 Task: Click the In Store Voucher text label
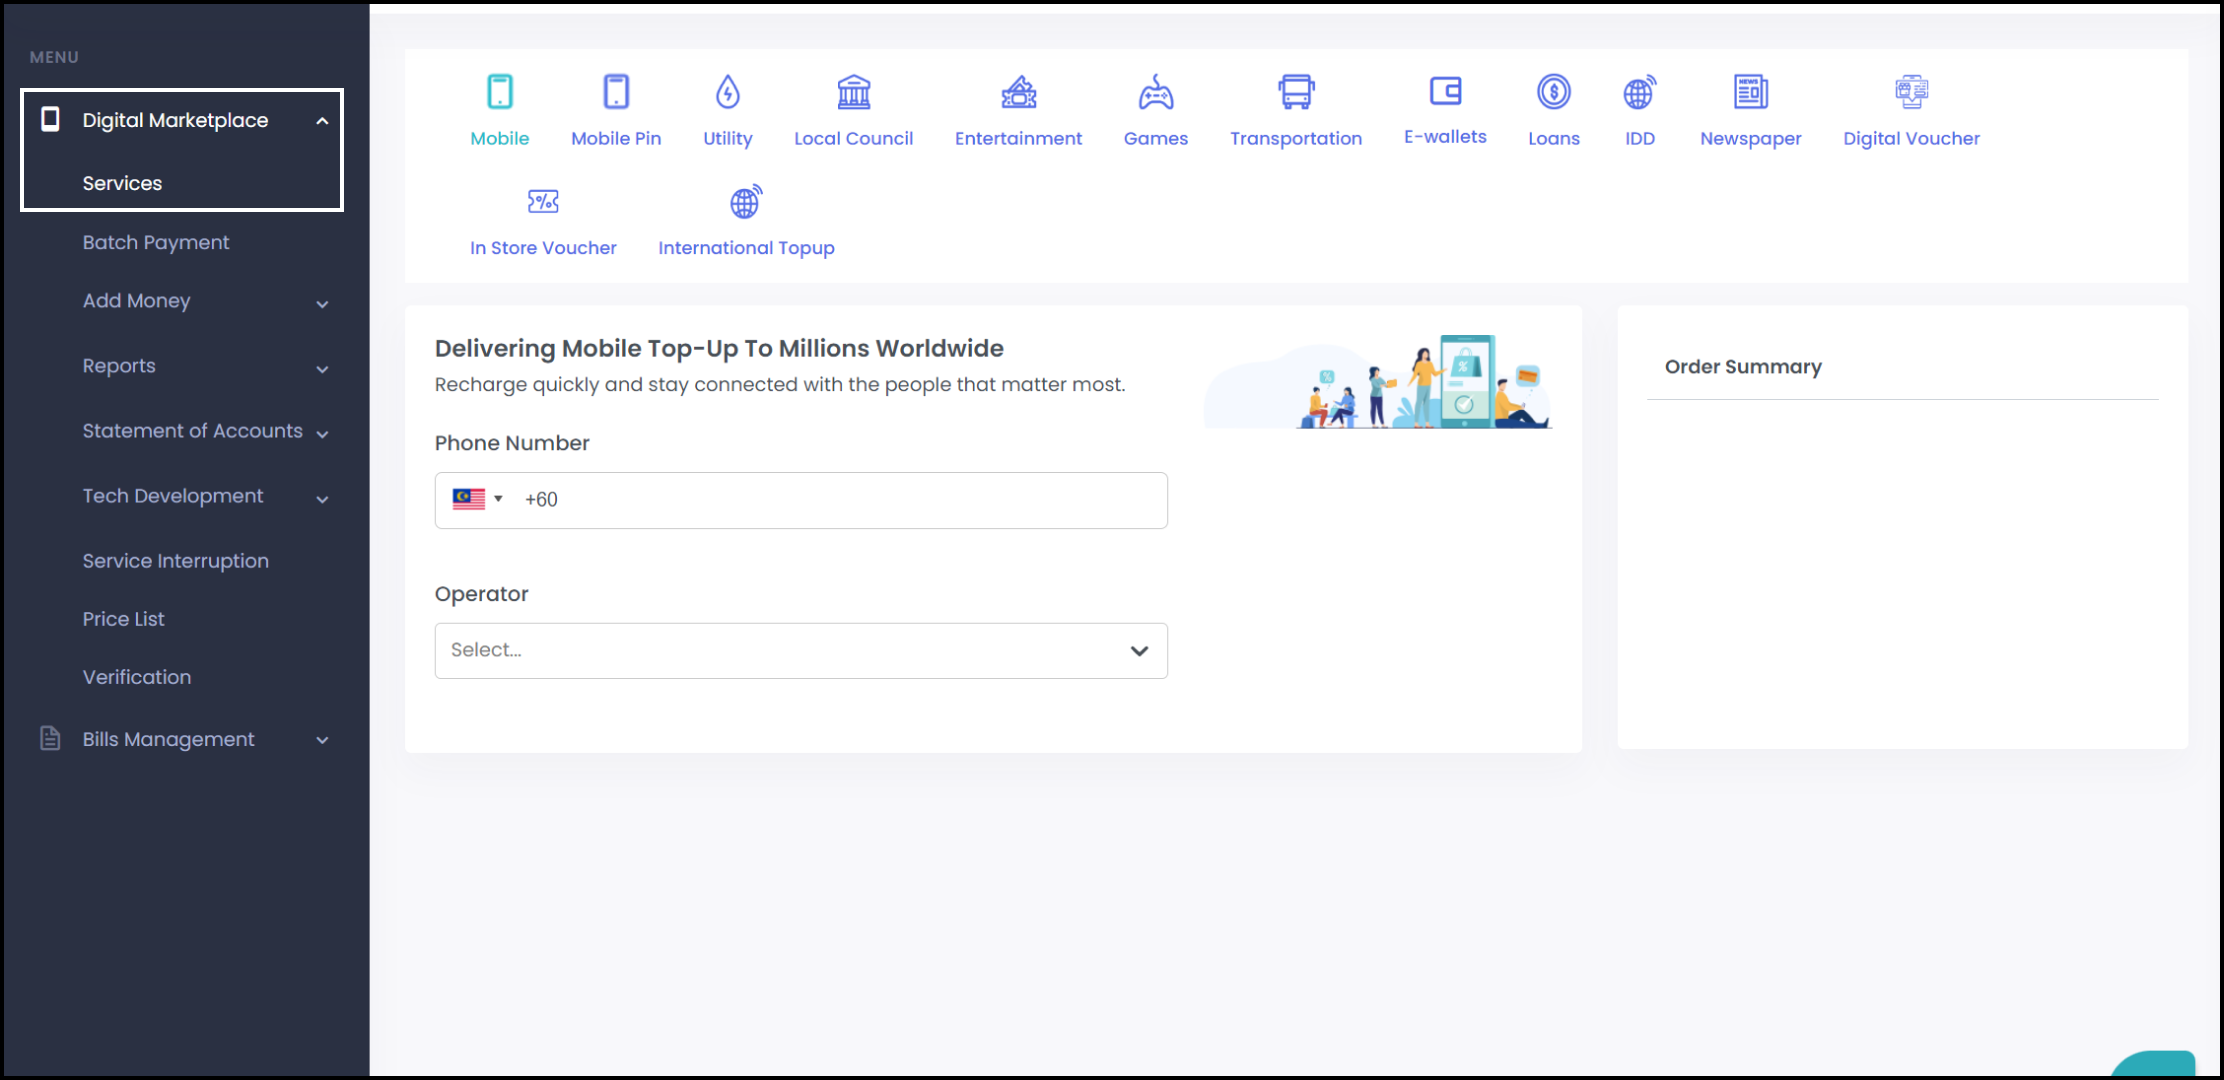543,248
